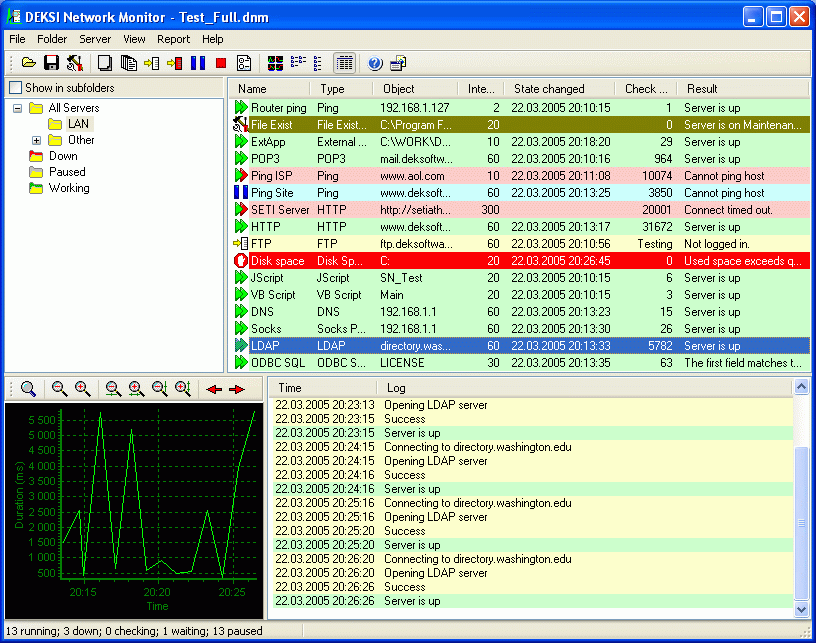Click the copy documents toolbar icon
Image resolution: width=816 pixels, height=643 pixels.
click(x=129, y=63)
